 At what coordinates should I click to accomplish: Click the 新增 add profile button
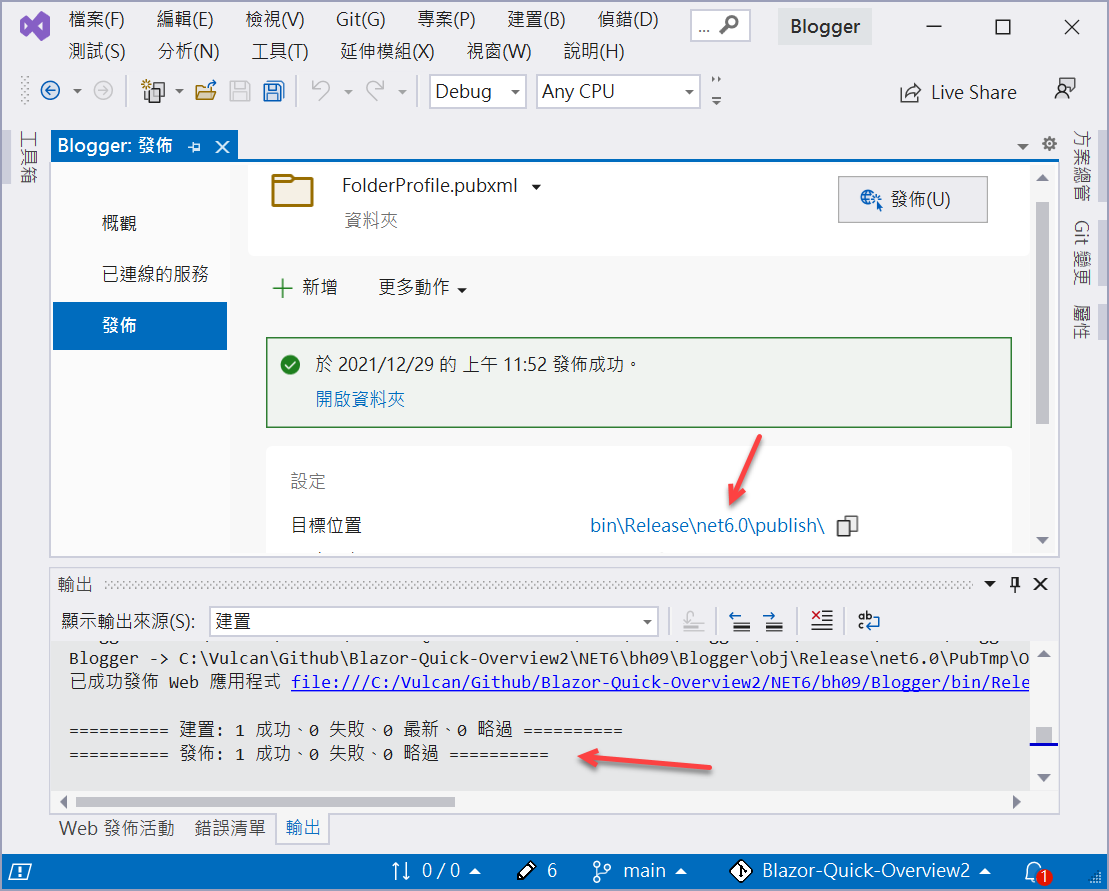click(x=305, y=288)
